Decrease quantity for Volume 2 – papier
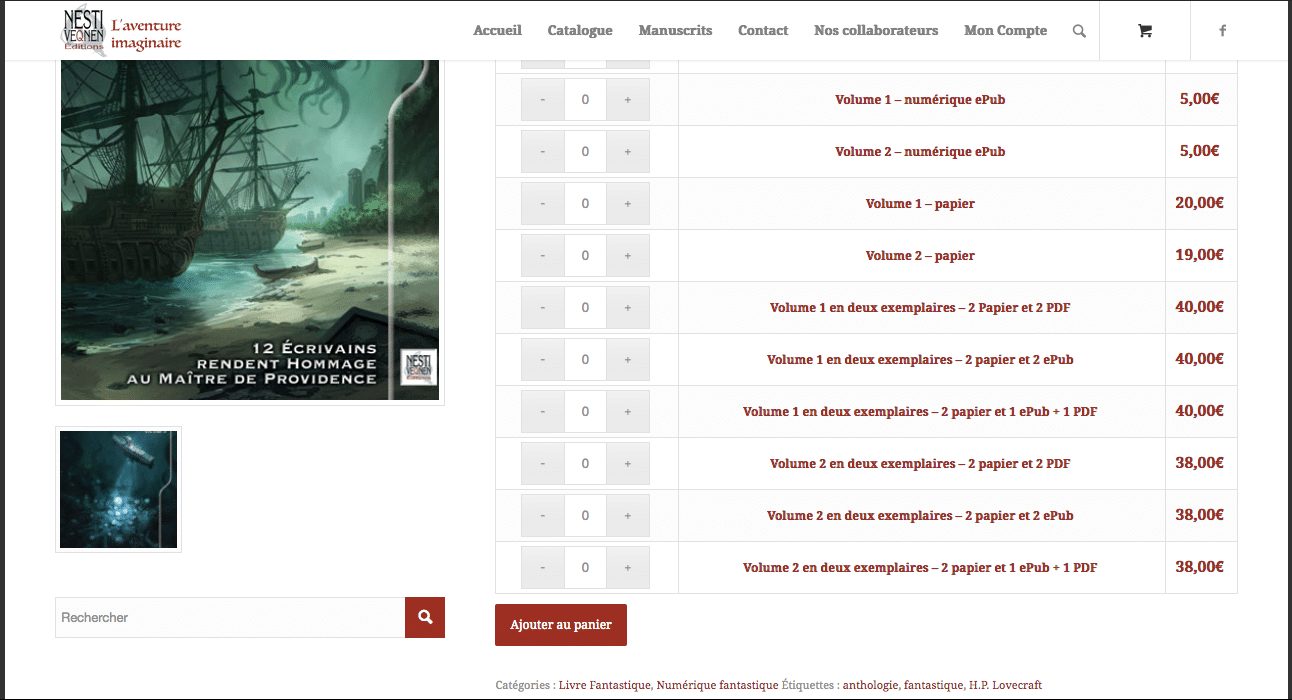The width and height of the screenshot is (1292, 700). (x=543, y=256)
